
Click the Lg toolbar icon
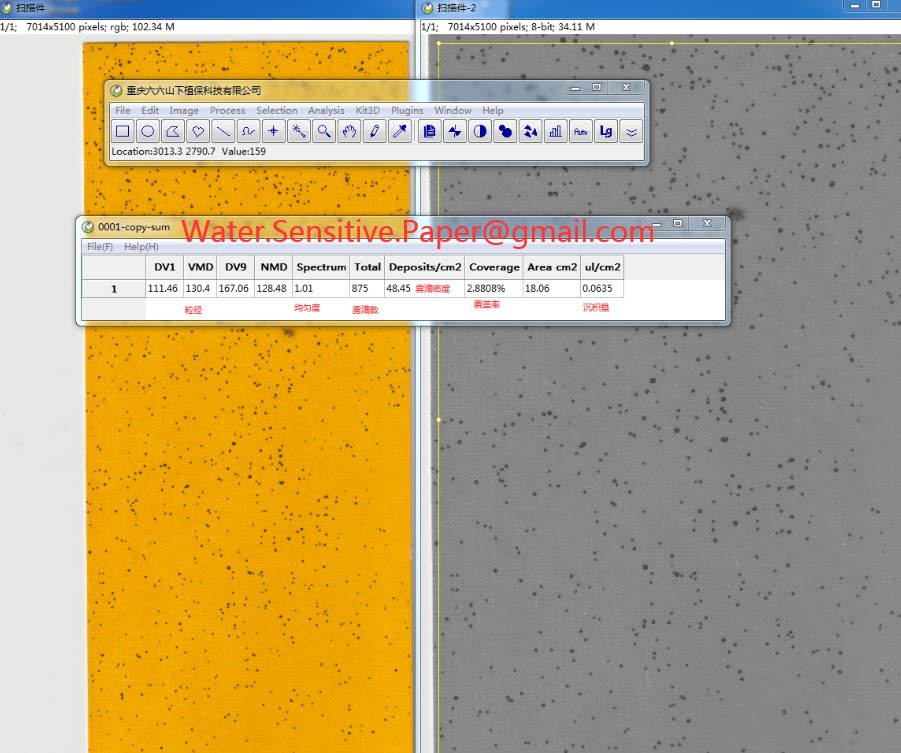pyautogui.click(x=606, y=132)
